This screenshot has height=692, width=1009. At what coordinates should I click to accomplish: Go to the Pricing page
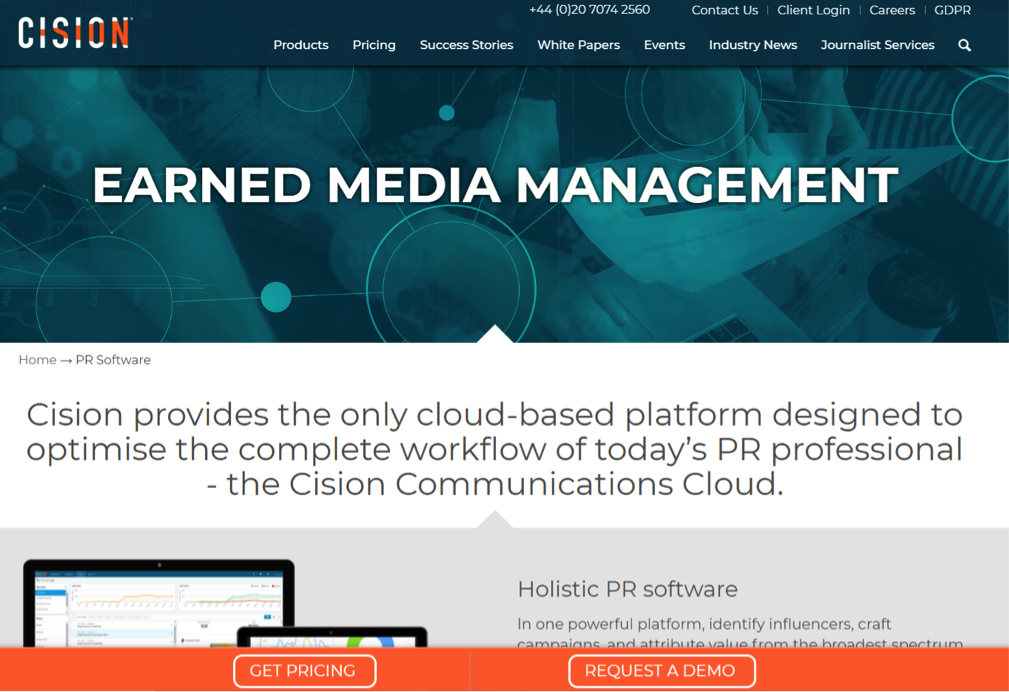(374, 45)
